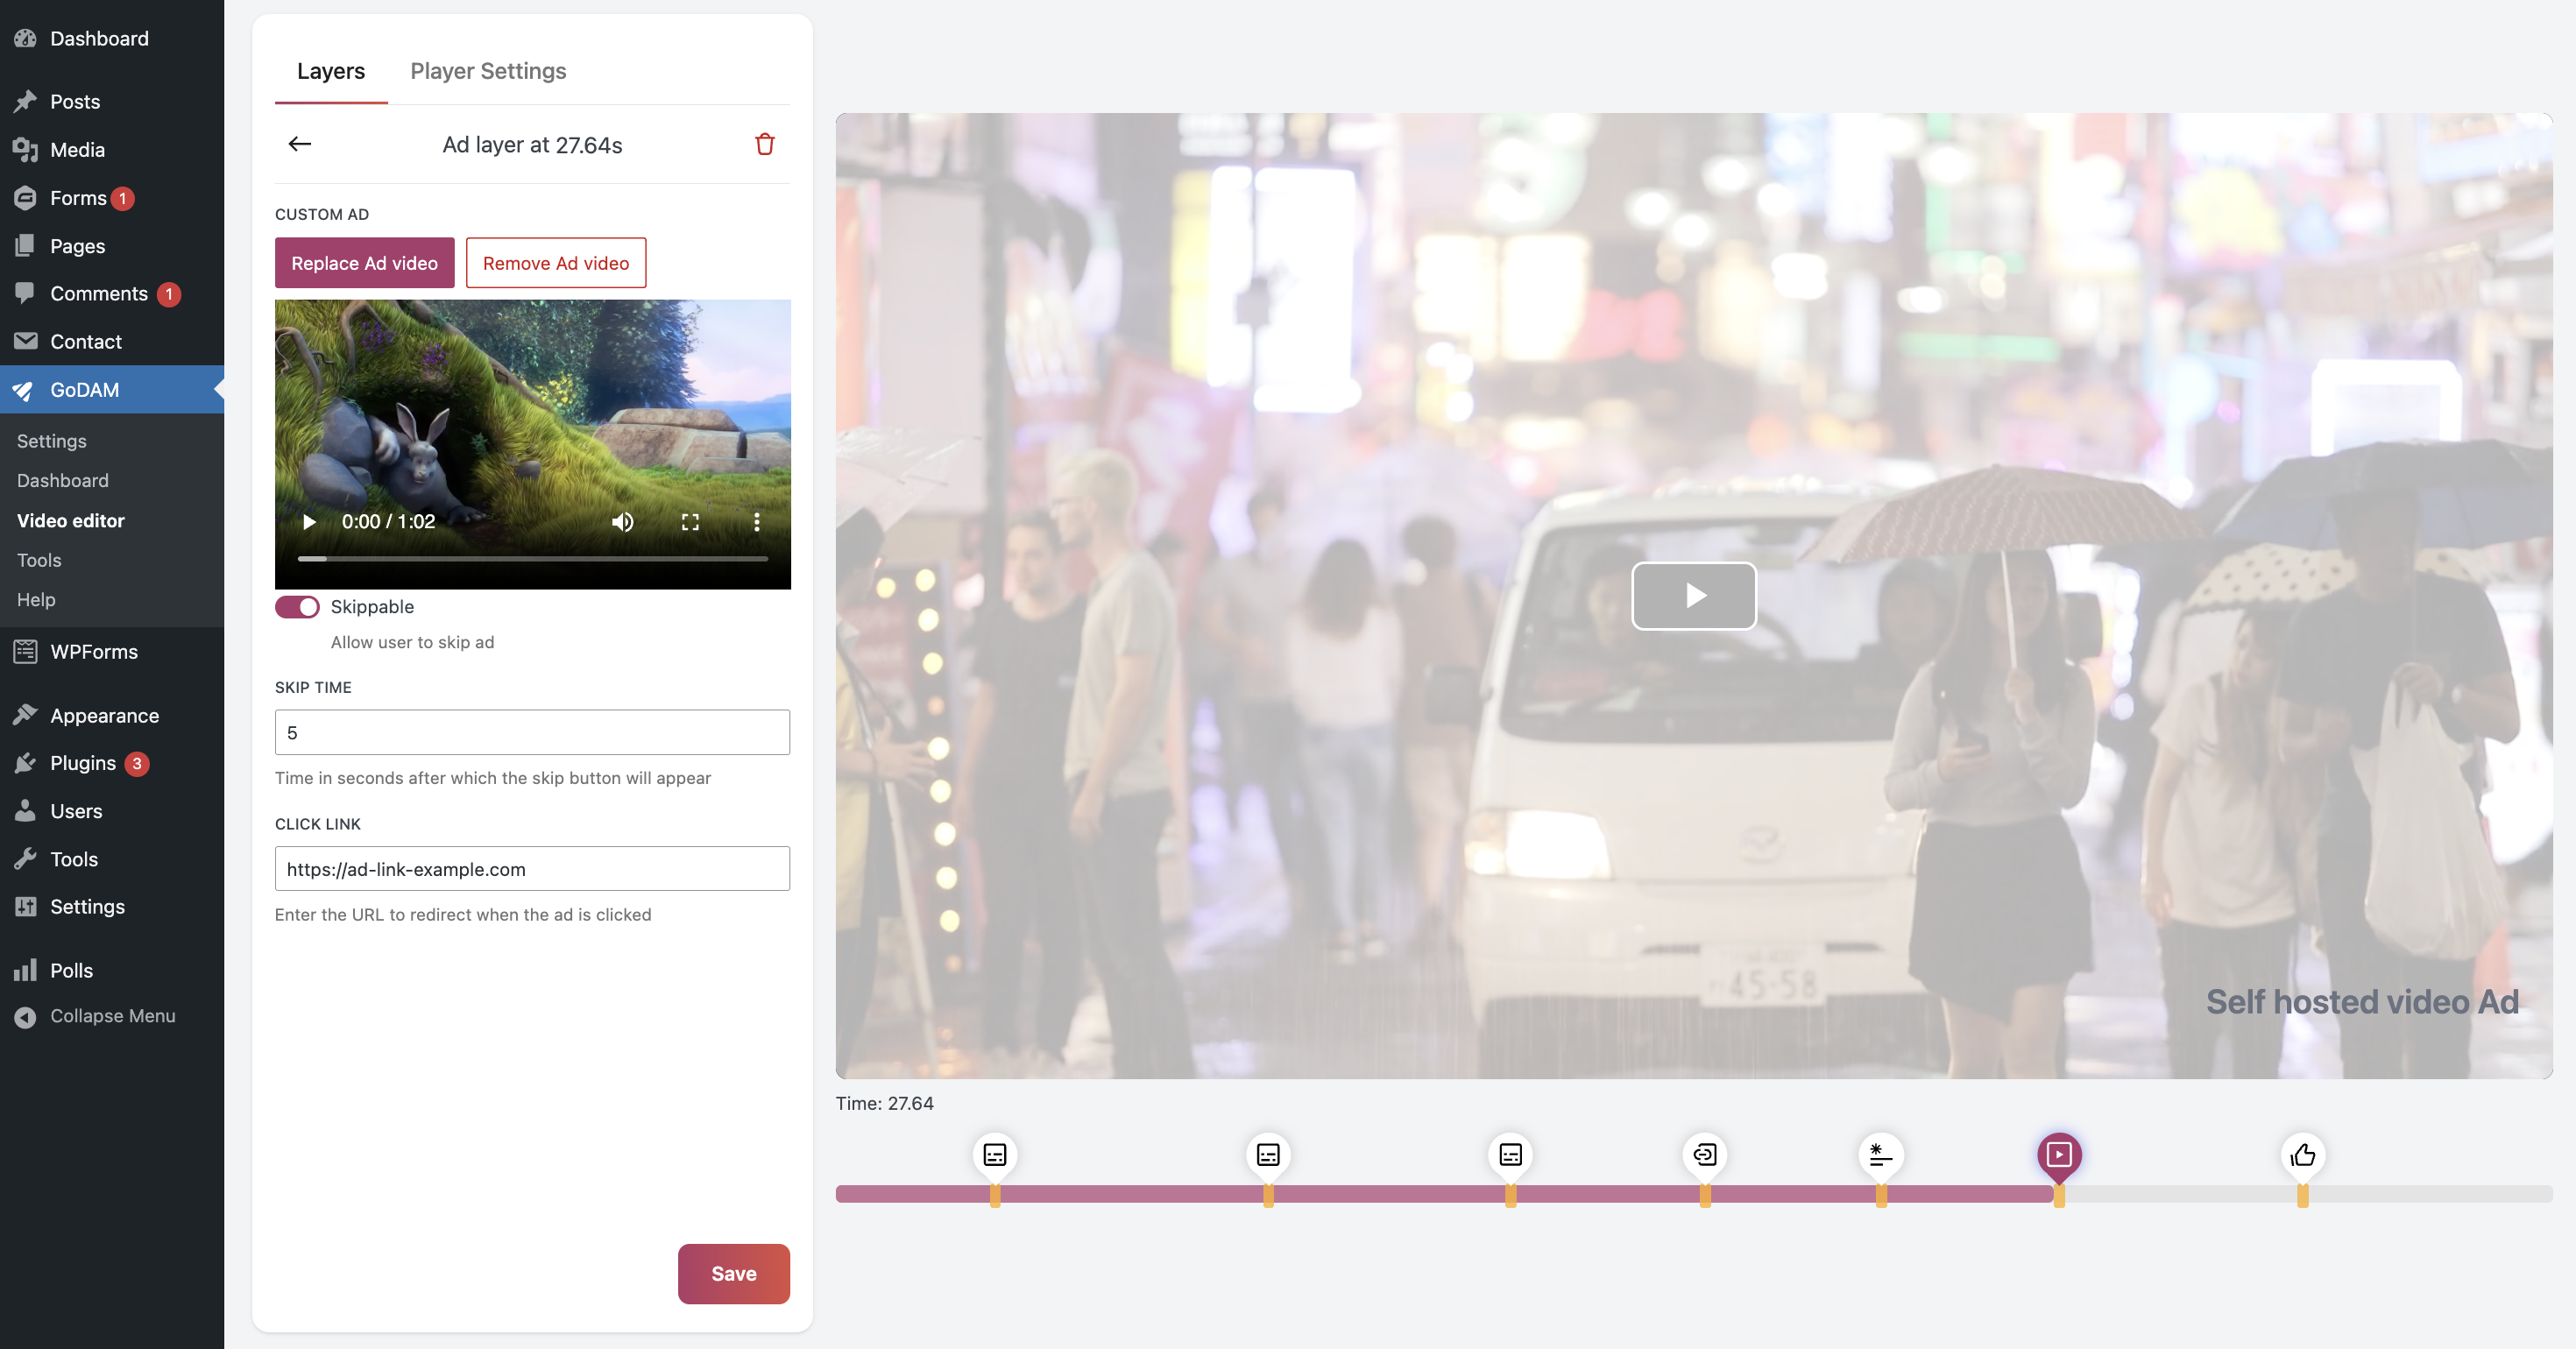Collapse the WordPress admin menu

(x=112, y=1016)
